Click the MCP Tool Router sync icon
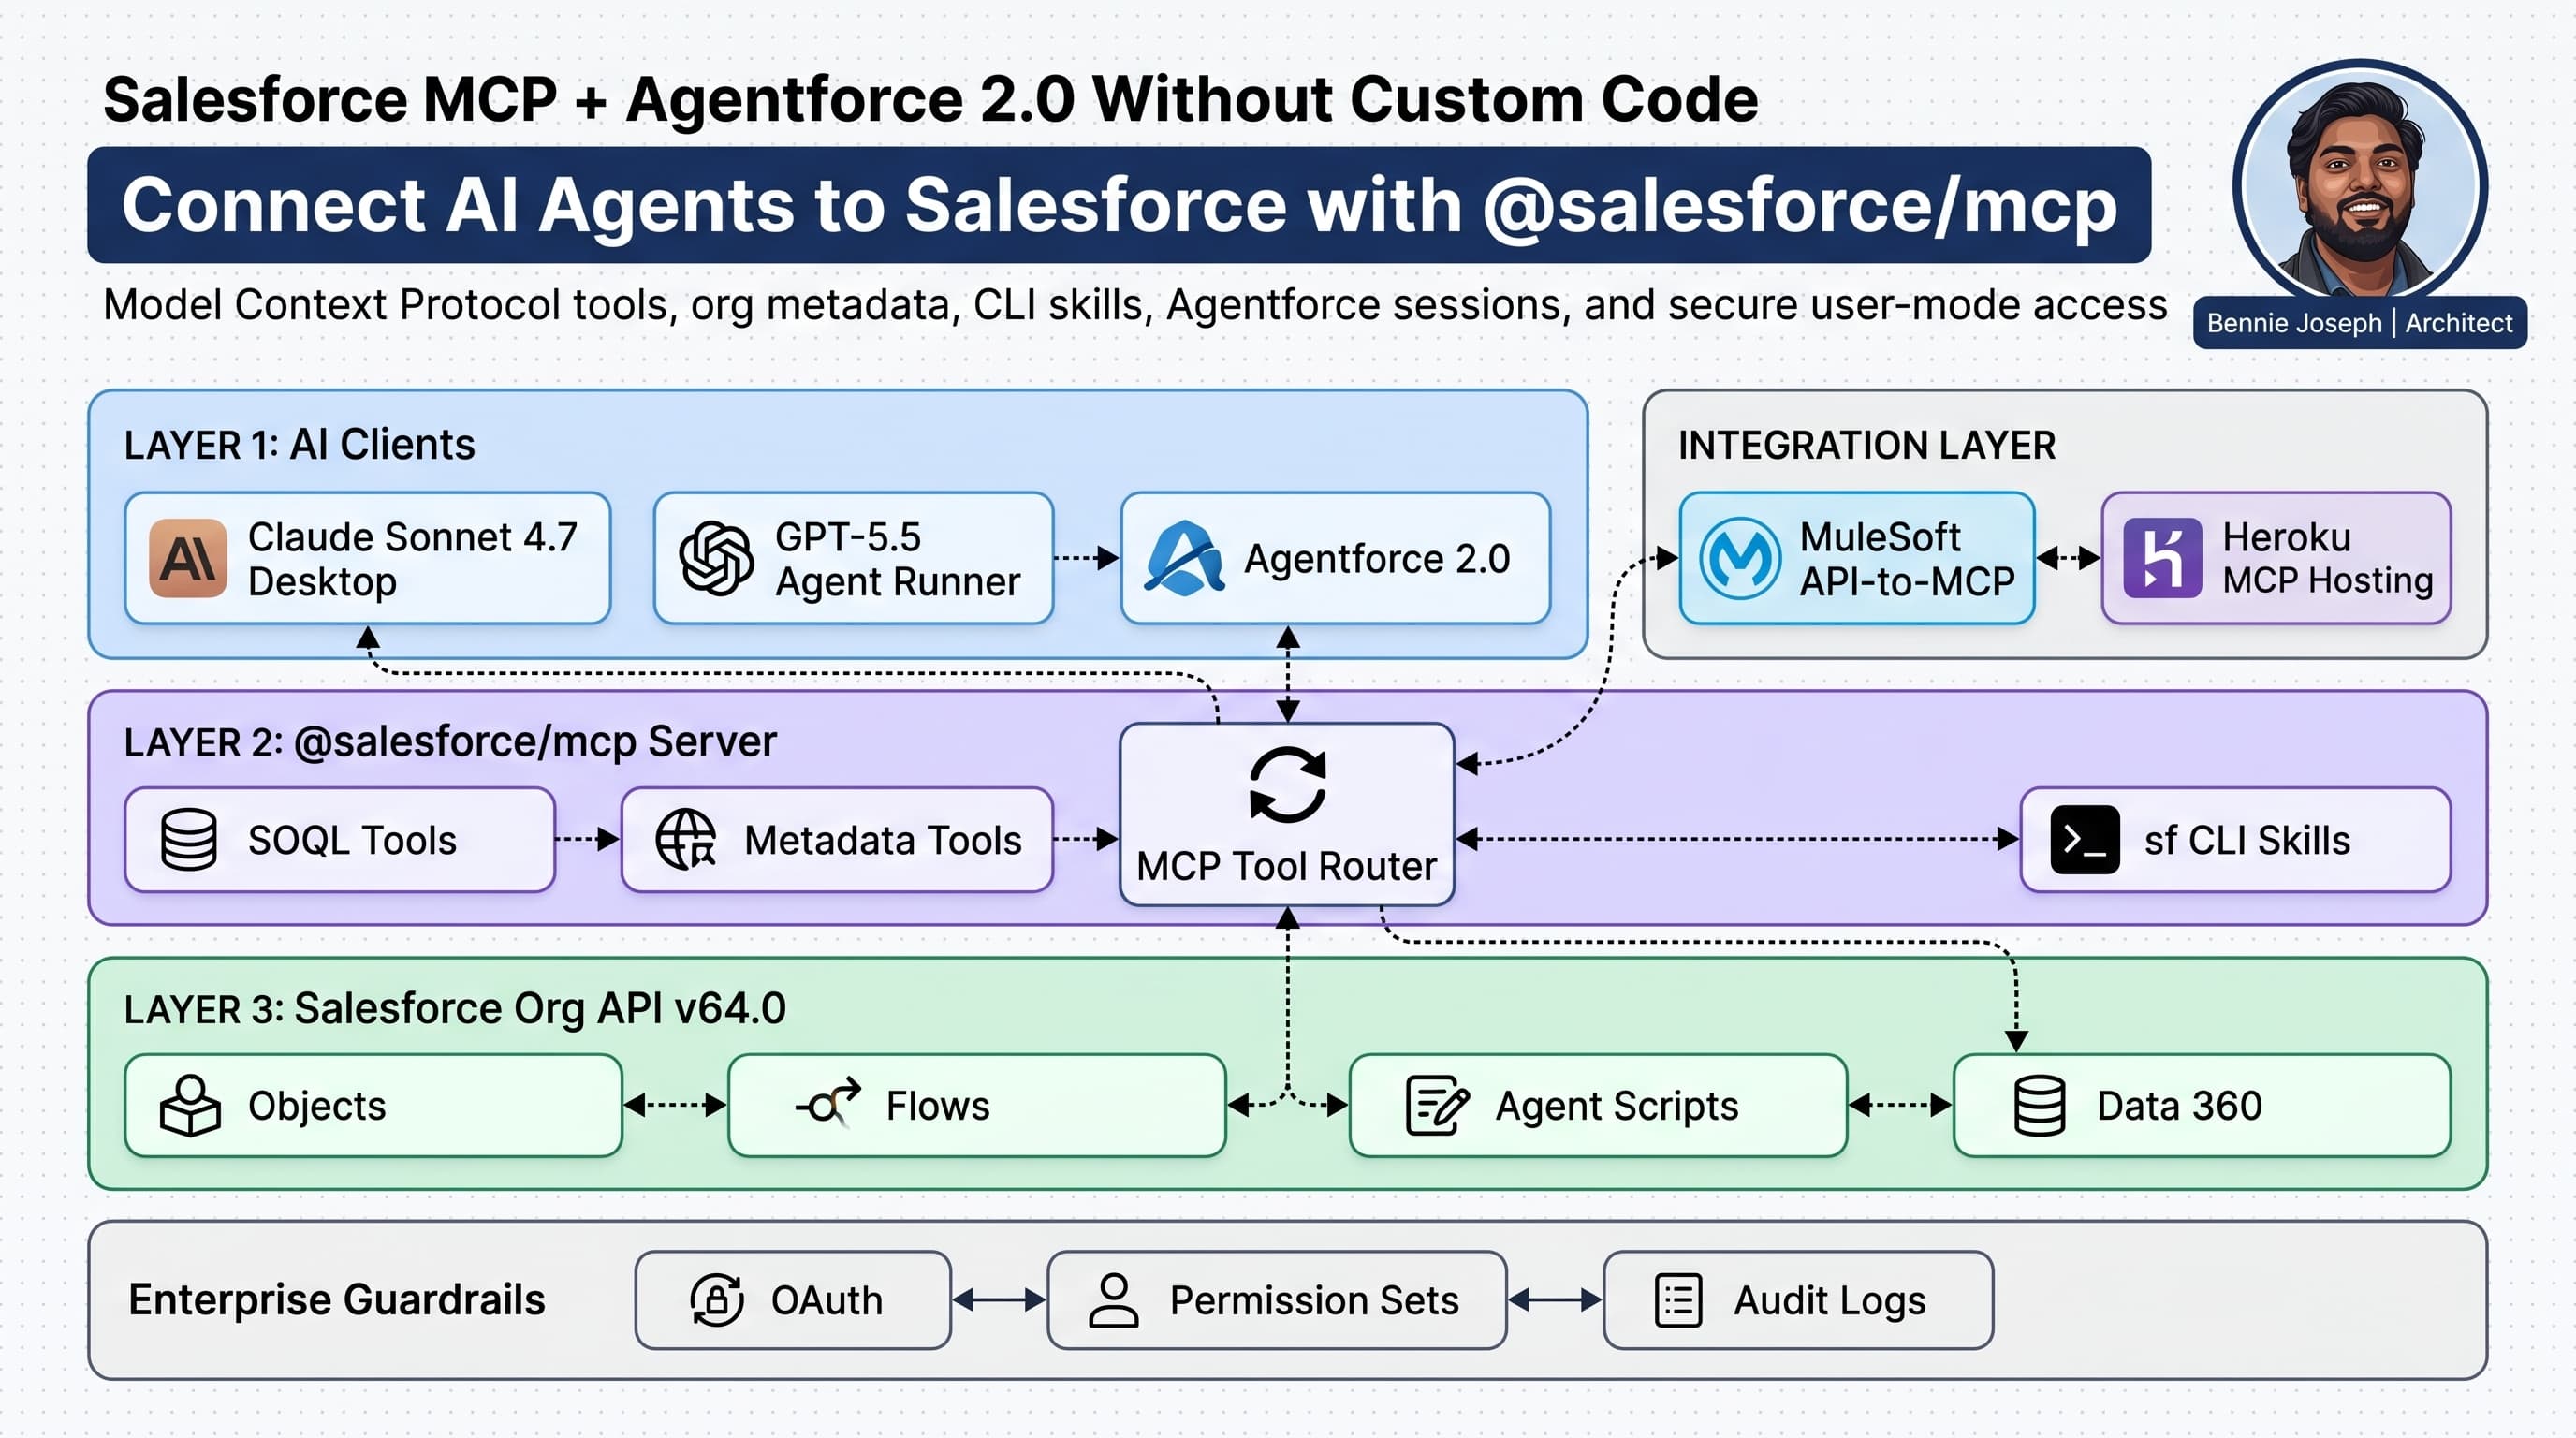Image resolution: width=2576 pixels, height=1438 pixels. coord(1288,785)
